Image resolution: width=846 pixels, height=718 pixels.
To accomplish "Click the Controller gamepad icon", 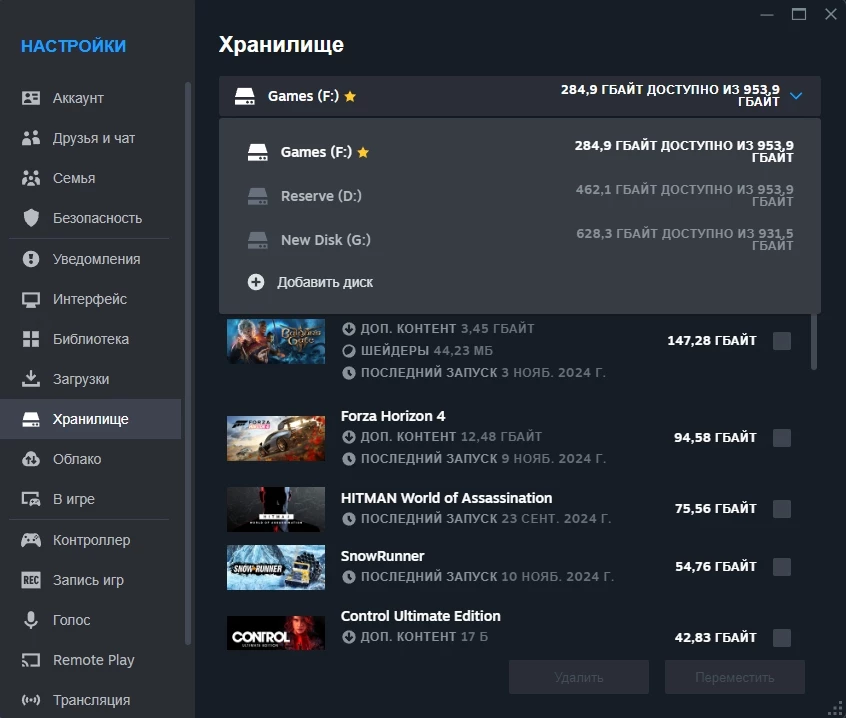I will coord(31,540).
